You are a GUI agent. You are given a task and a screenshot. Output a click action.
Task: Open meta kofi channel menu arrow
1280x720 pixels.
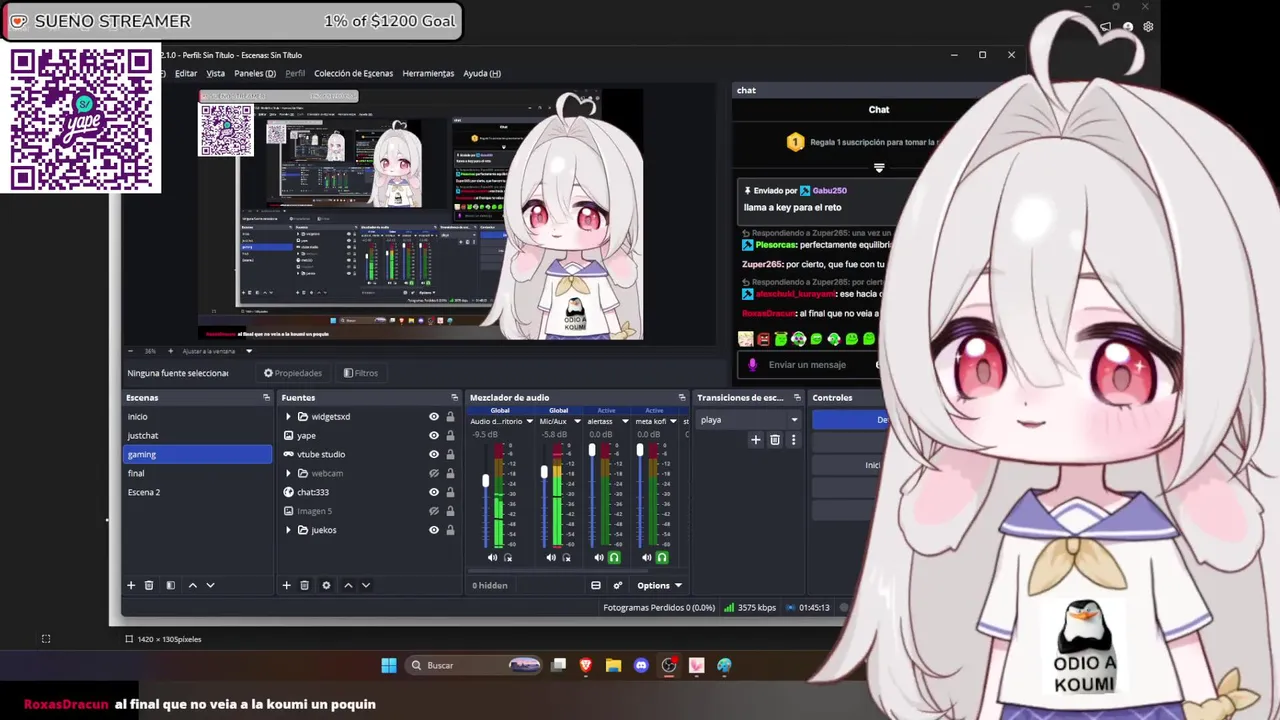pos(673,421)
